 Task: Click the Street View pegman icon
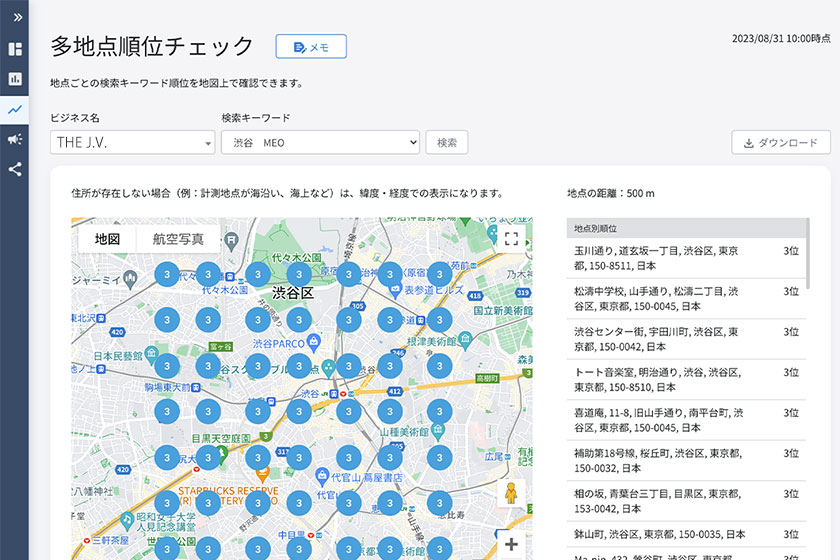(511, 493)
